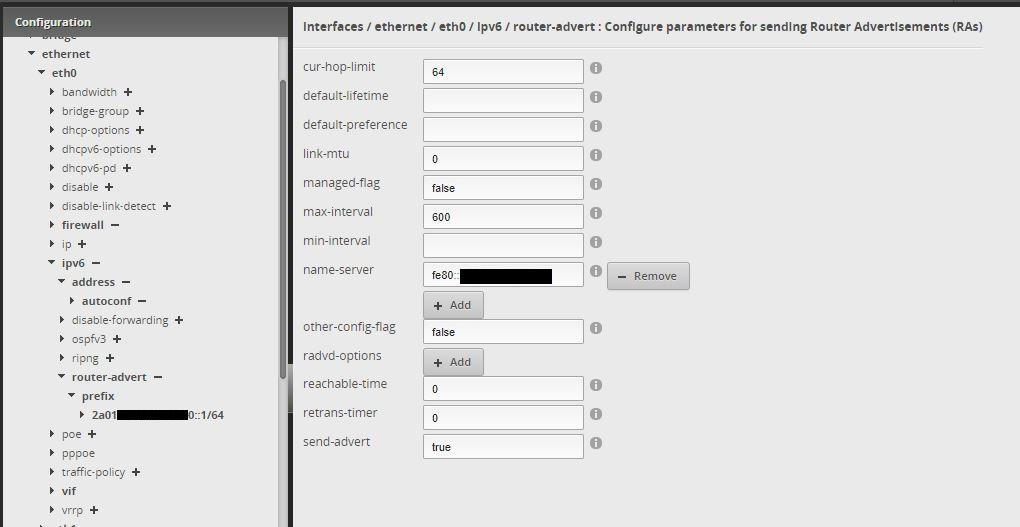The height and width of the screenshot is (527, 1020).
Task: Open the prefix 2a01 ::1/64 entry
Action: pos(157,415)
